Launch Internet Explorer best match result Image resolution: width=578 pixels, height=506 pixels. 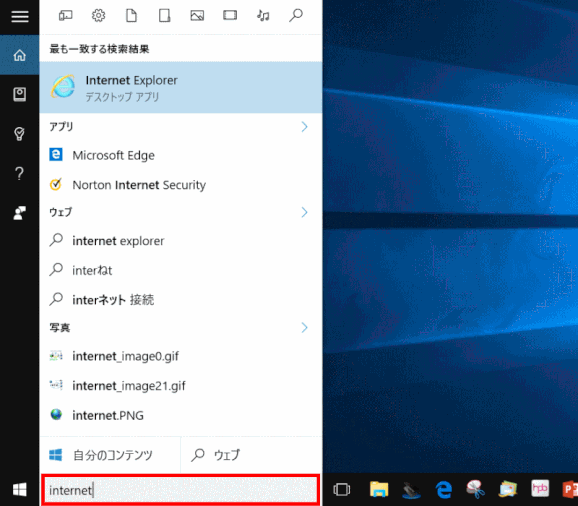coord(181,87)
